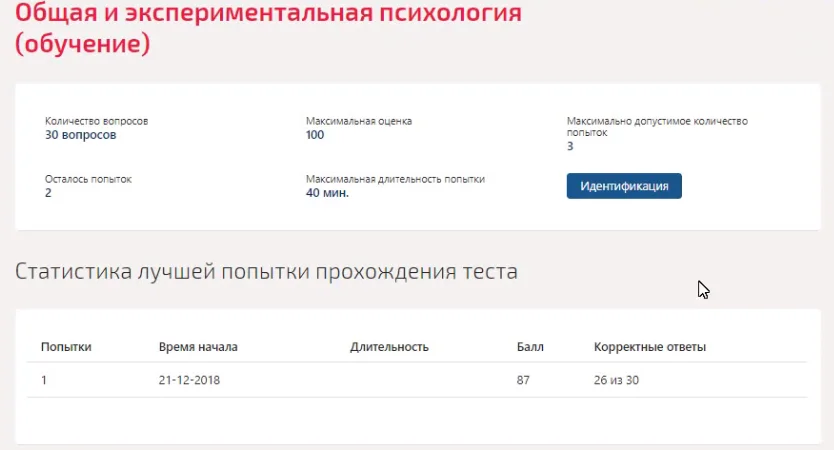This screenshot has height=450, width=834.
Task: Click the maximum grade value 100
Action: coord(315,135)
